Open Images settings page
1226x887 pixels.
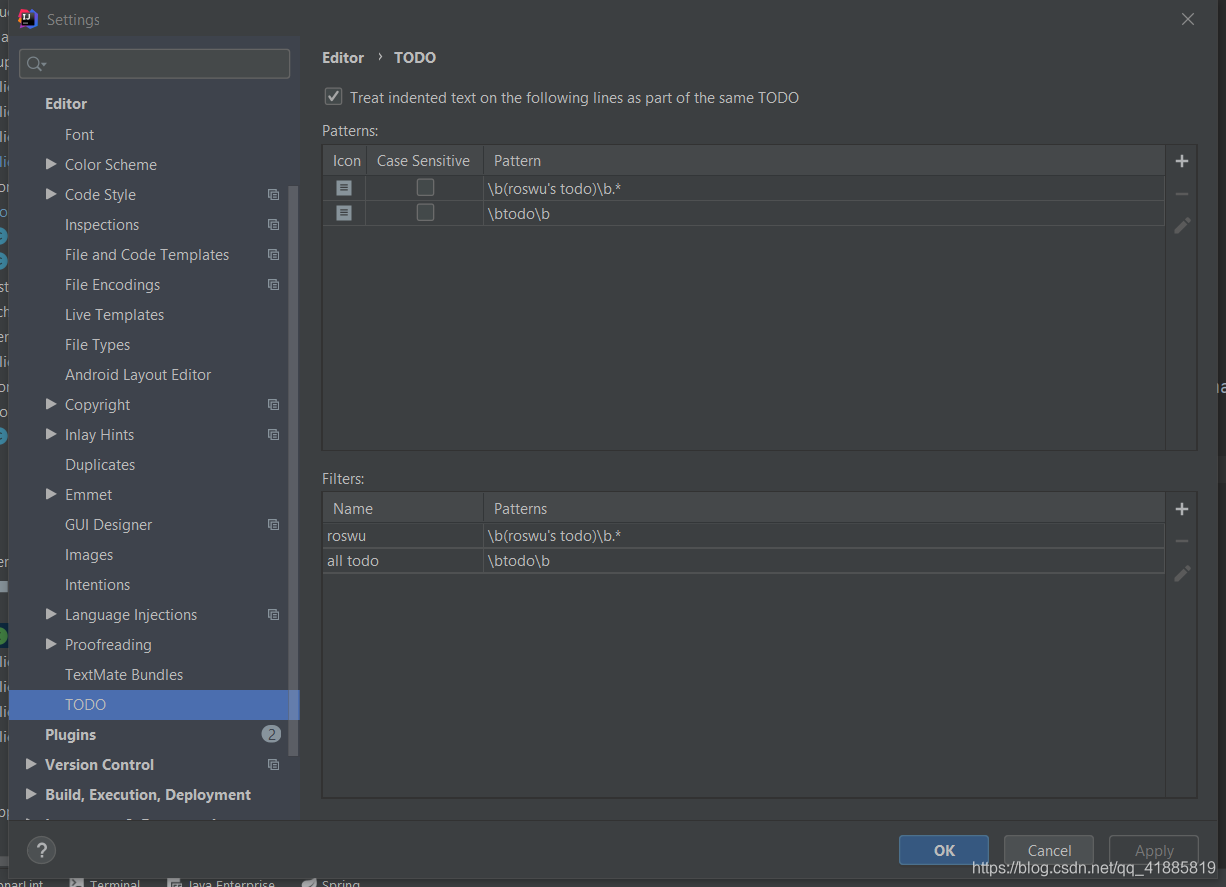[x=89, y=555]
